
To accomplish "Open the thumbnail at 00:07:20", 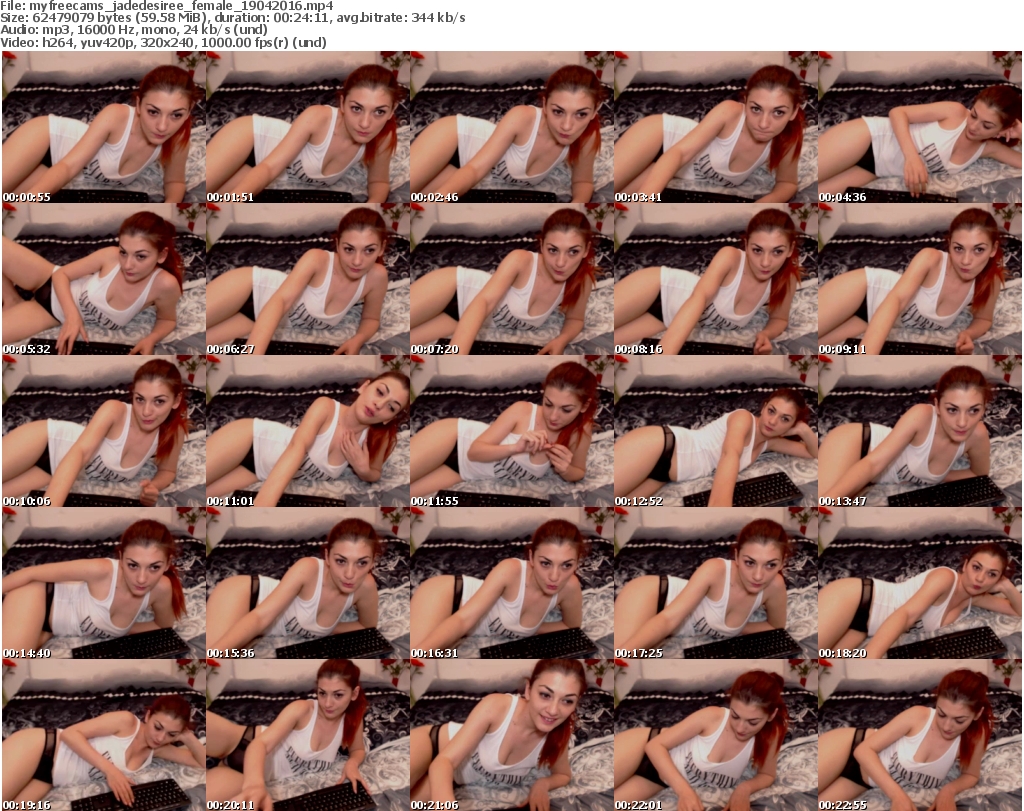I will (511, 279).
